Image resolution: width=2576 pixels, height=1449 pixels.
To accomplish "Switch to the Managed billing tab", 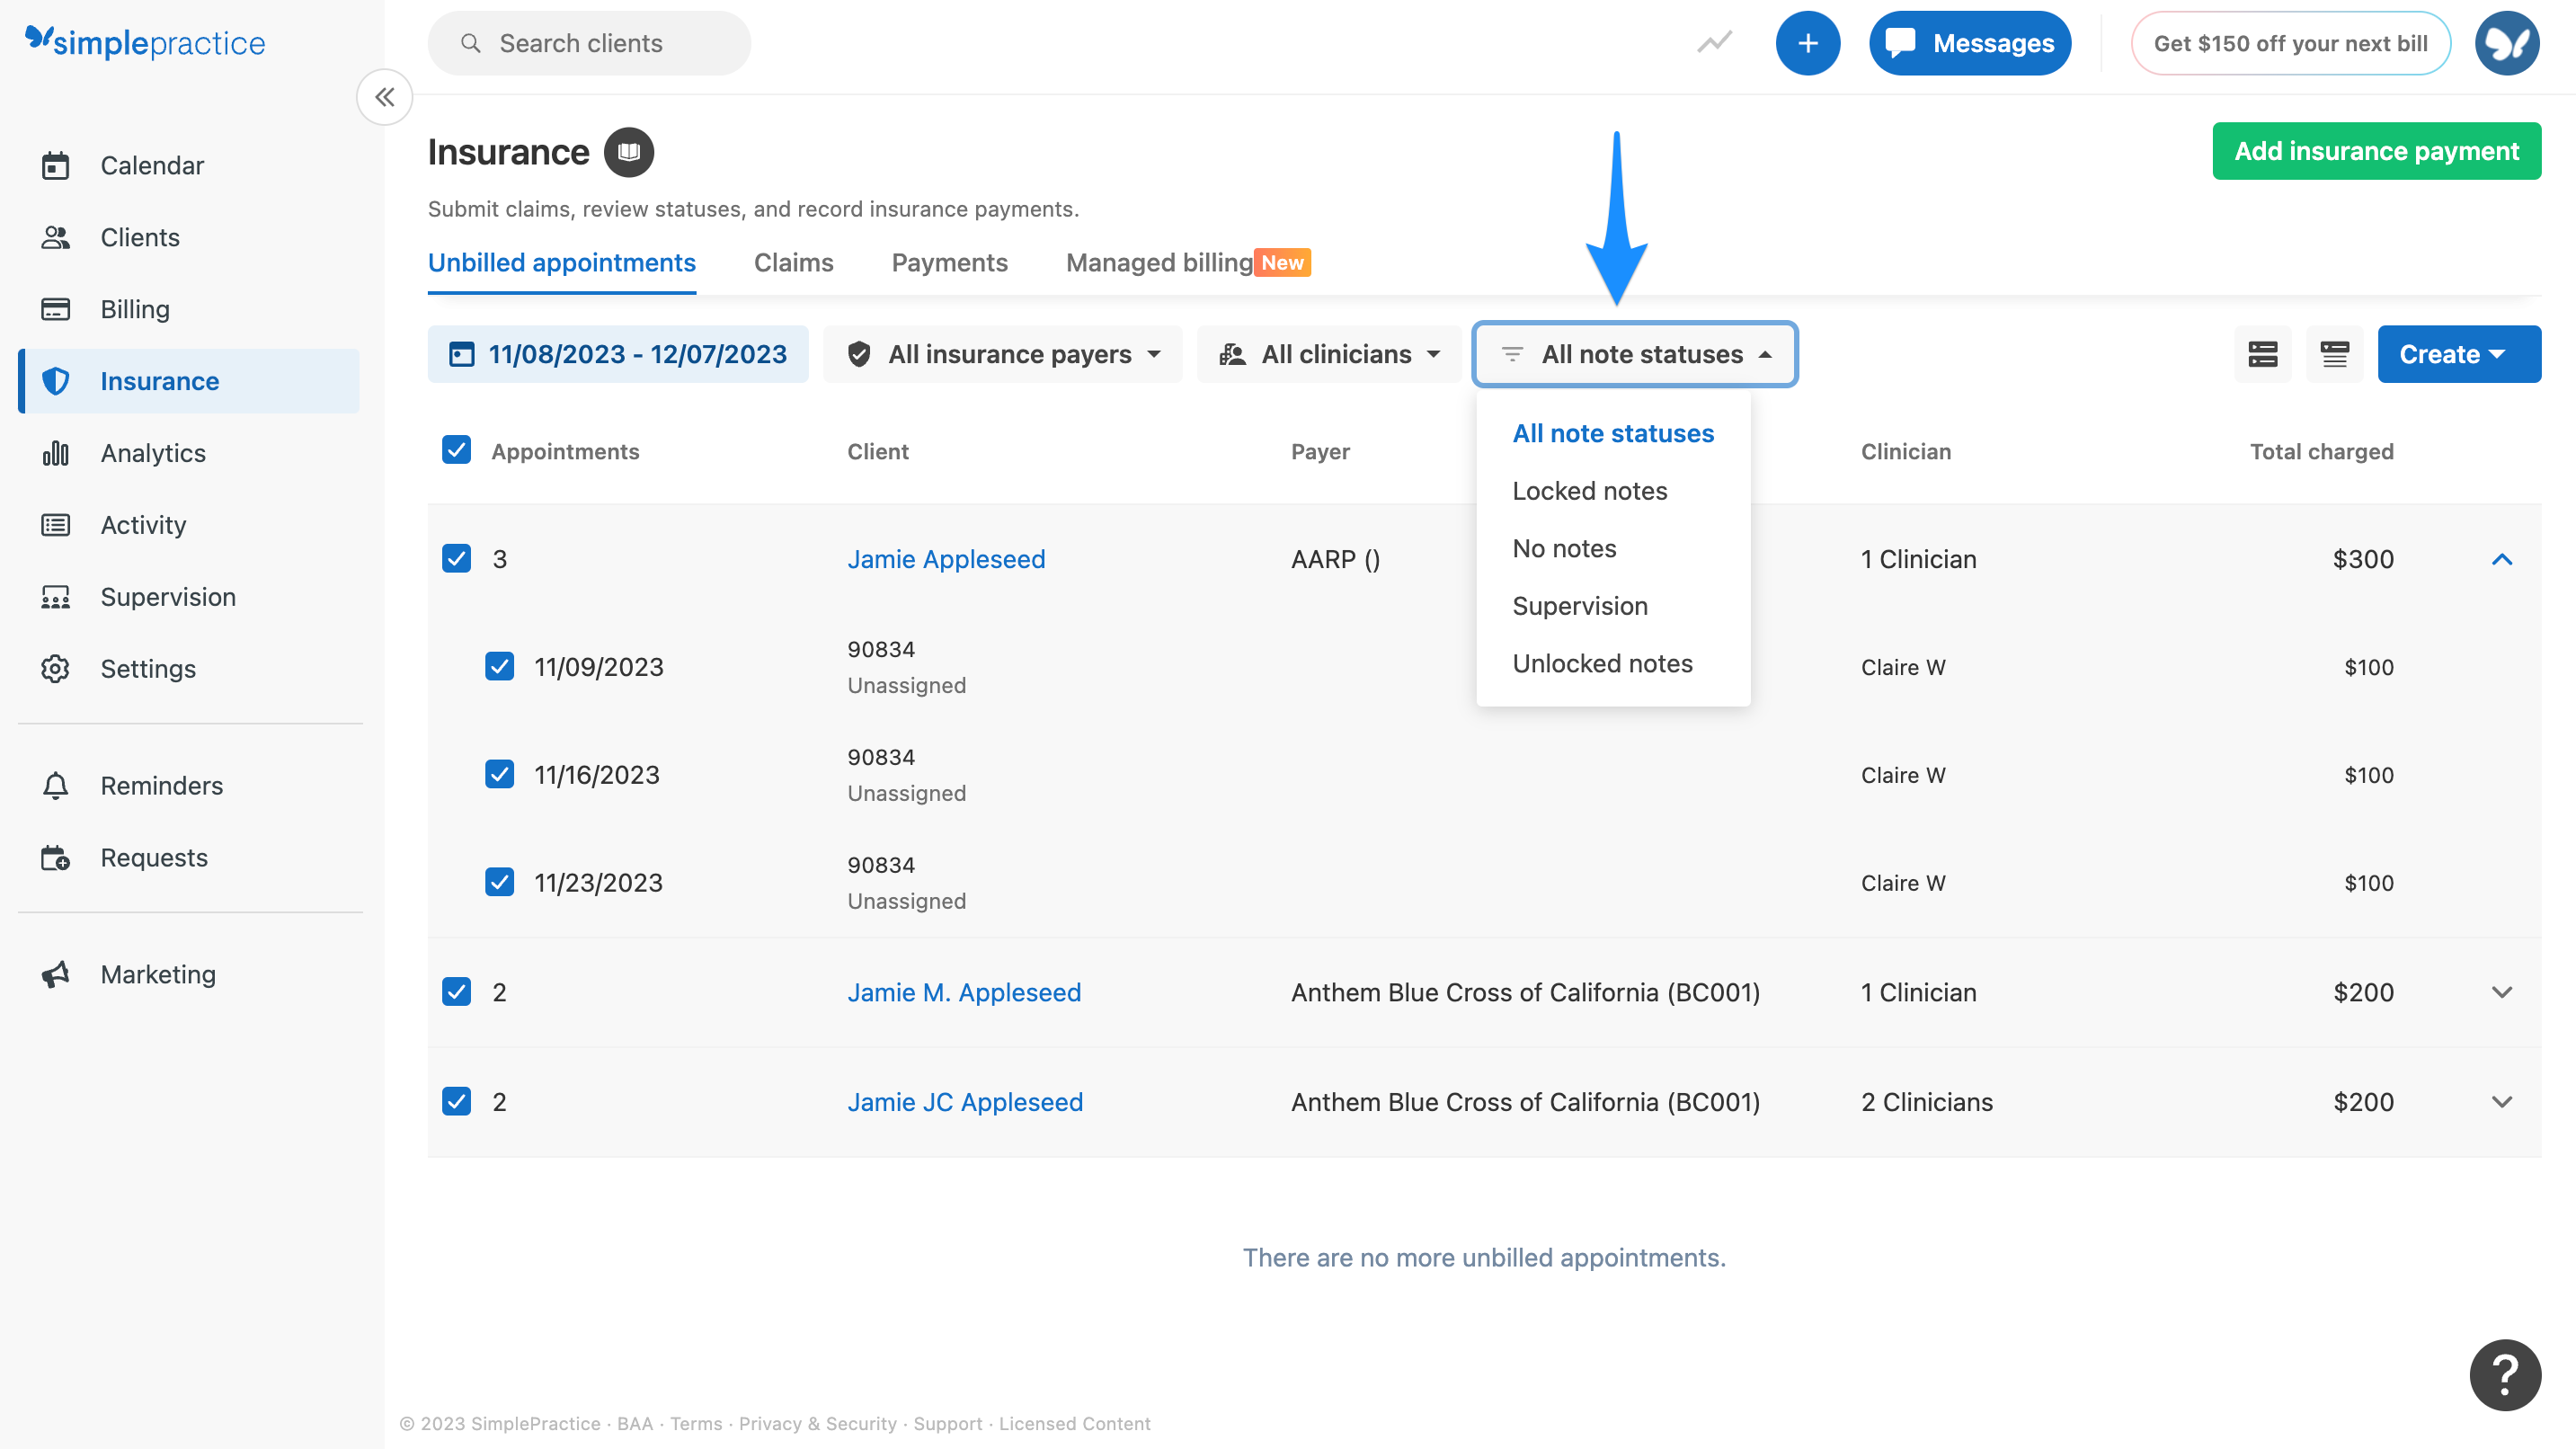I will coord(1188,263).
